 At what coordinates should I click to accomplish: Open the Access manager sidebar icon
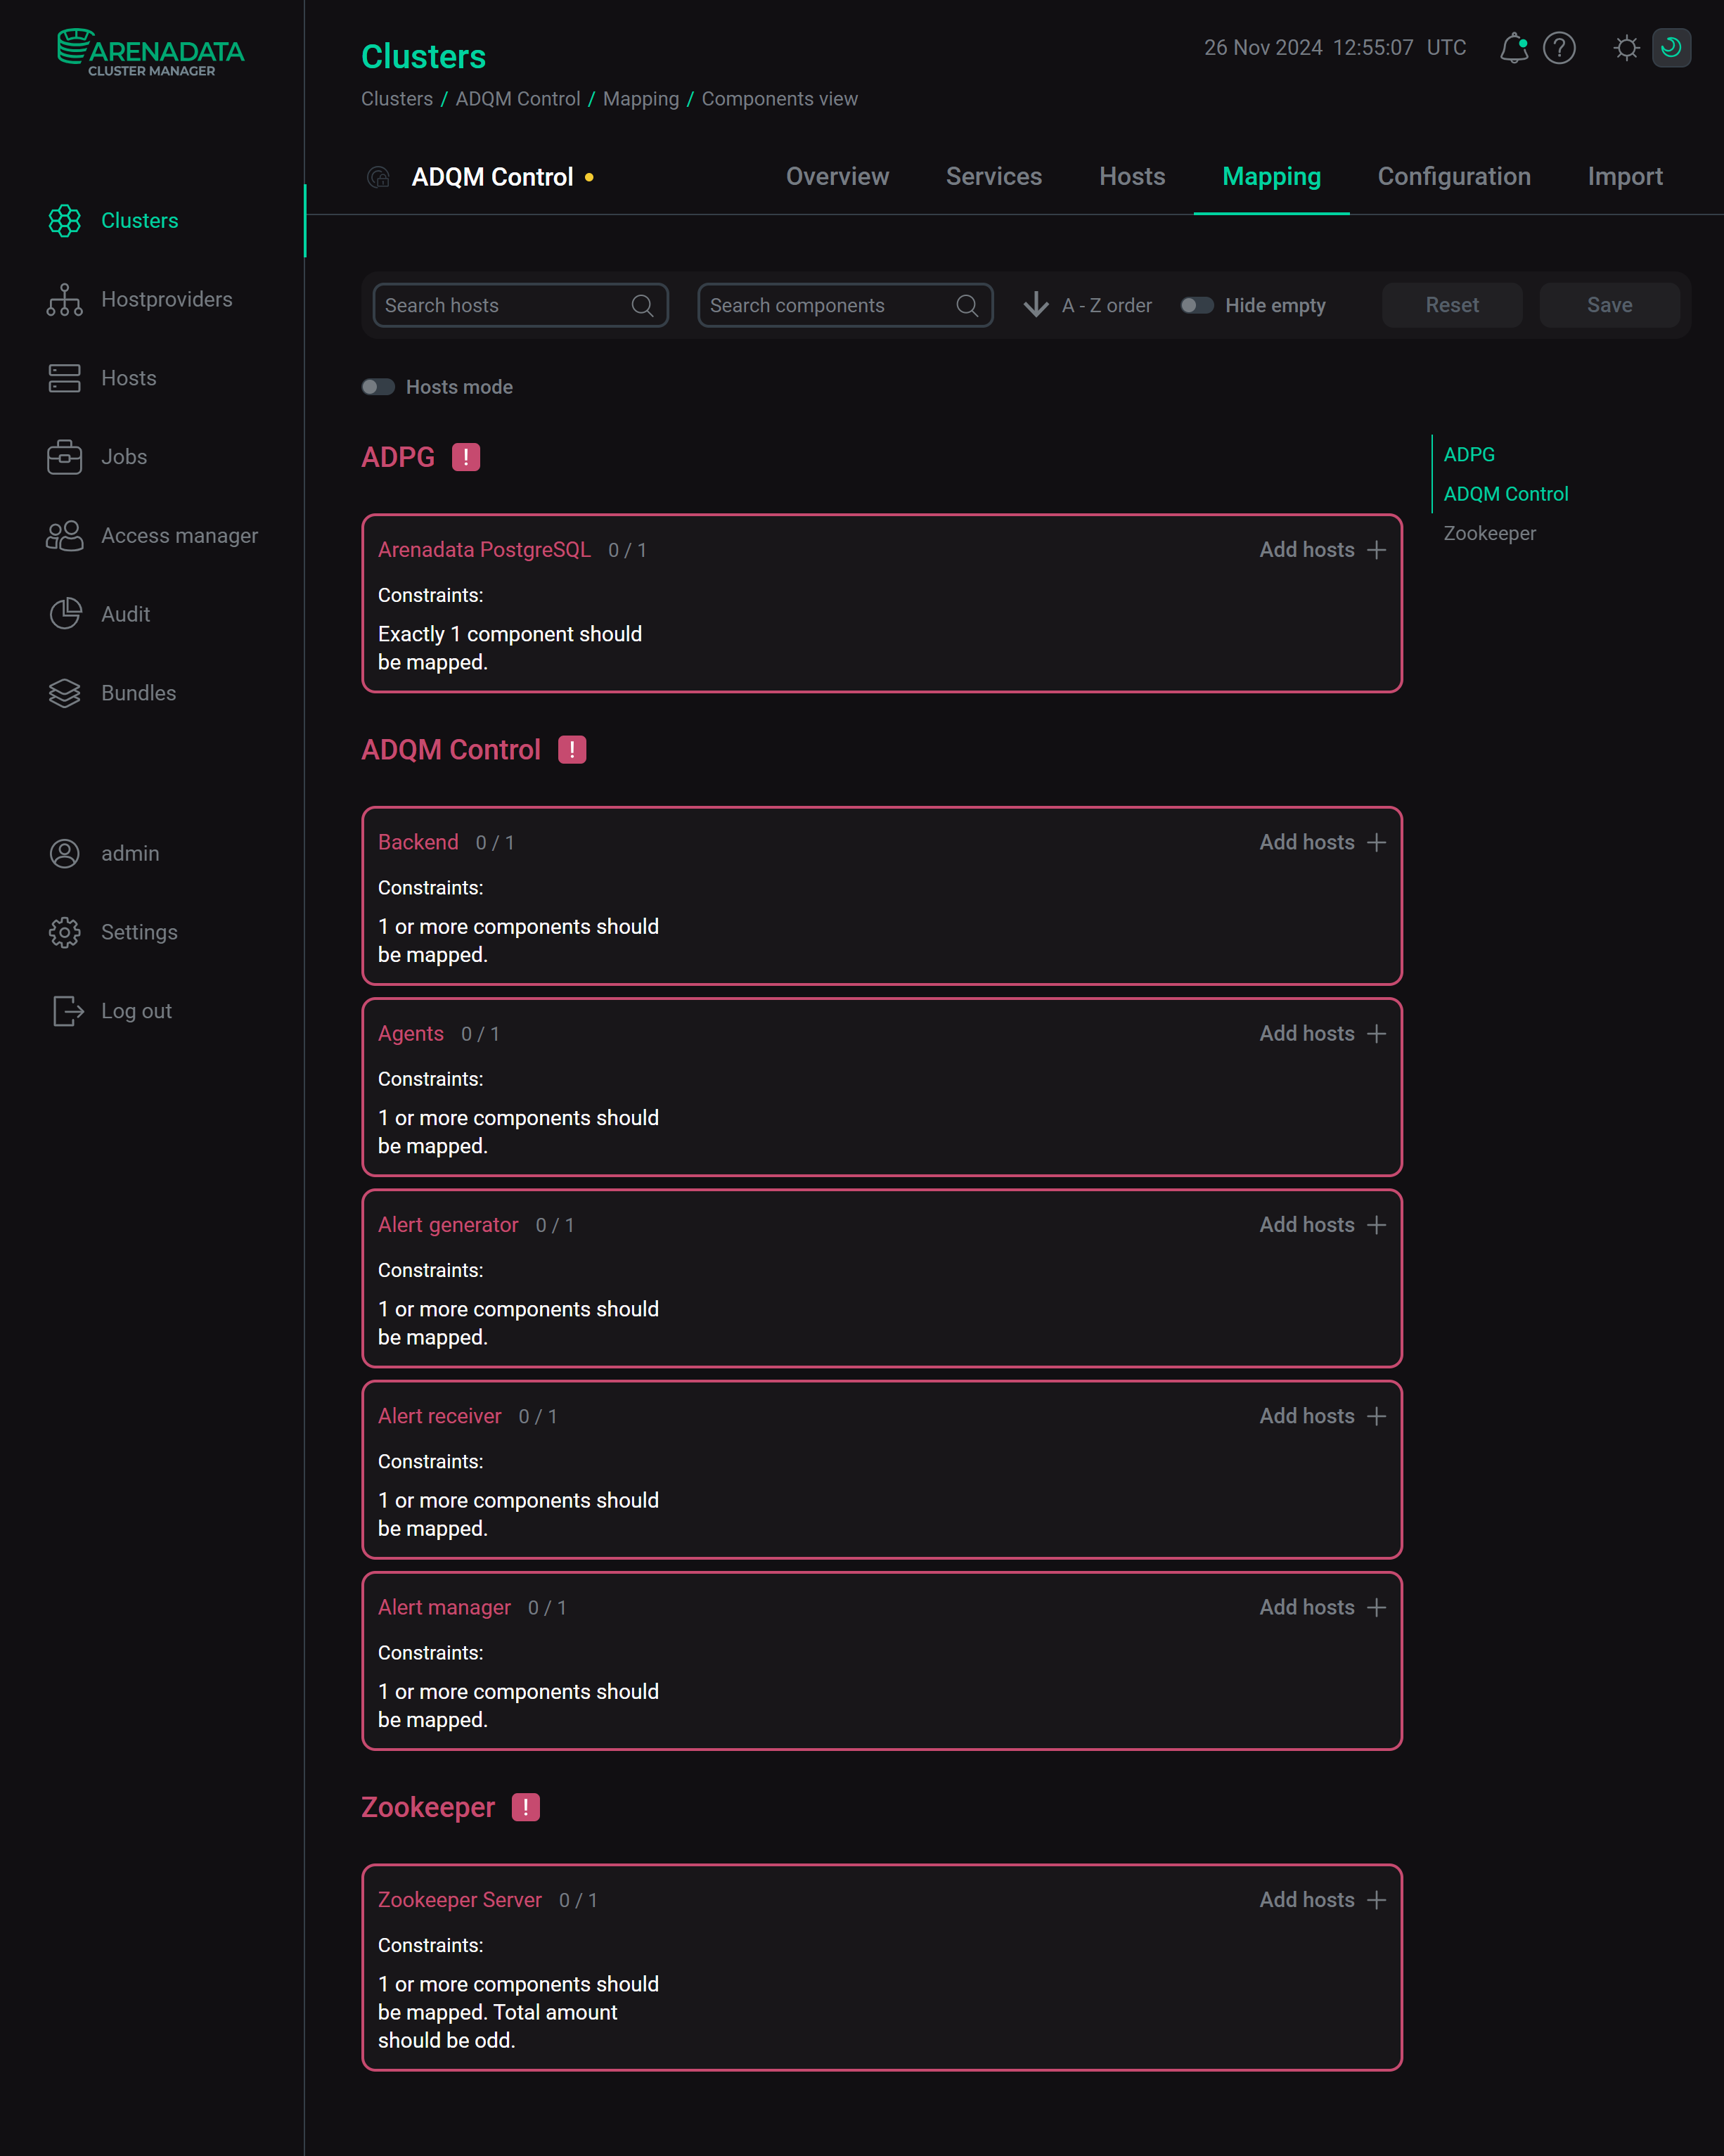64,535
